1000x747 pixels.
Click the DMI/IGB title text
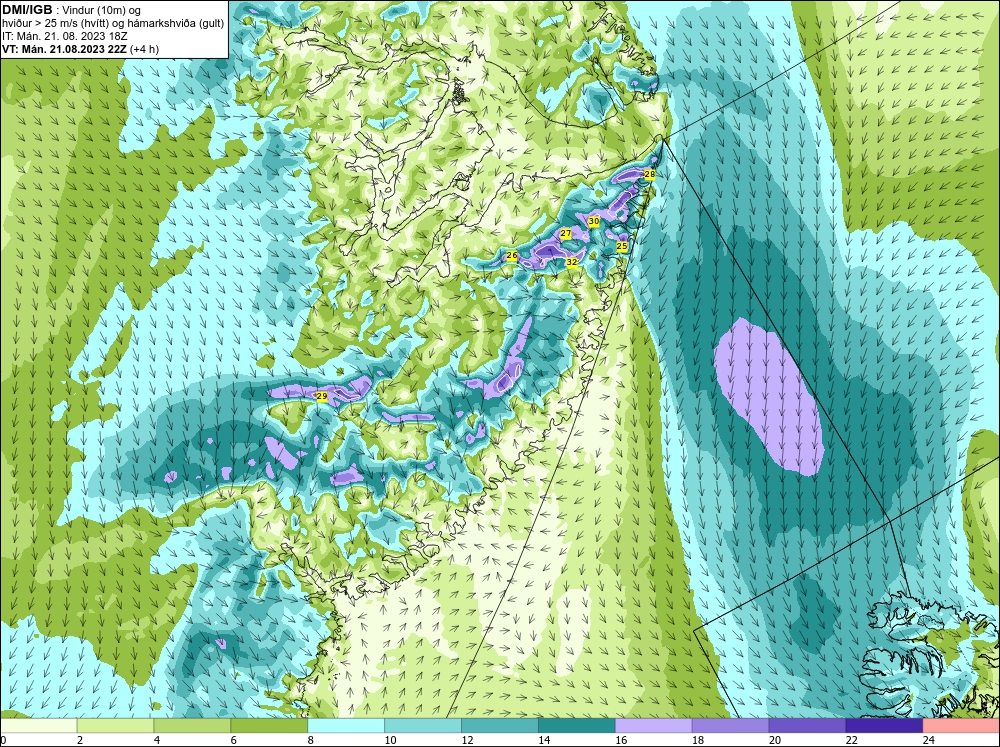[x=28, y=10]
